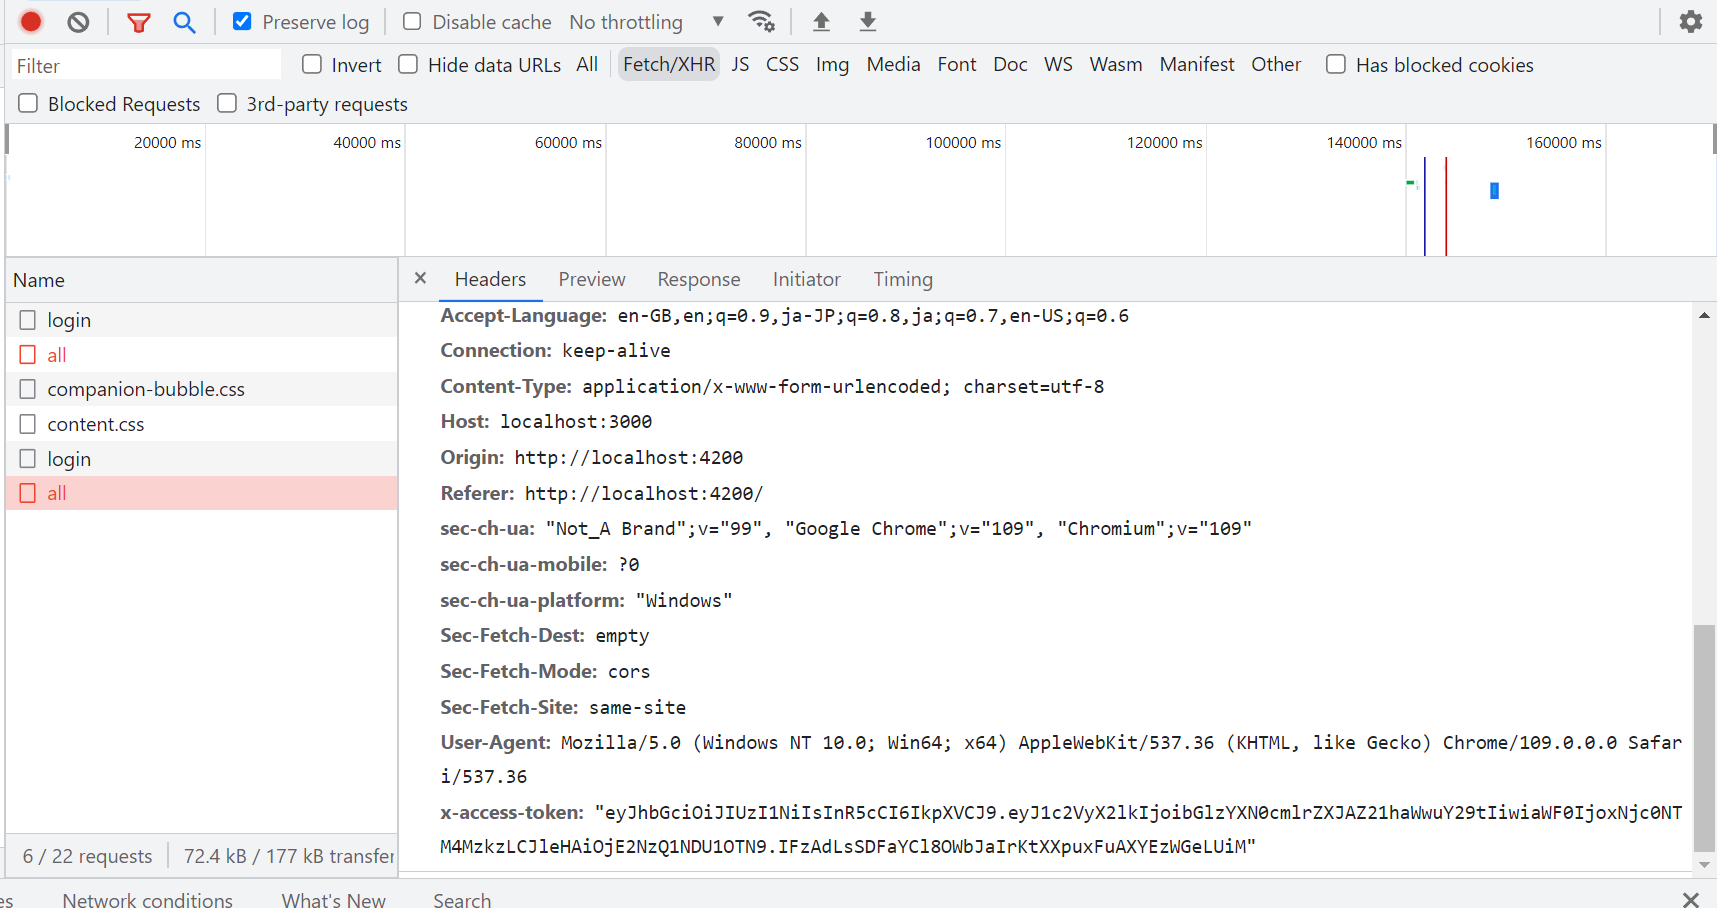Switch to Headers tab
The height and width of the screenshot is (908, 1717).
pos(490,279)
